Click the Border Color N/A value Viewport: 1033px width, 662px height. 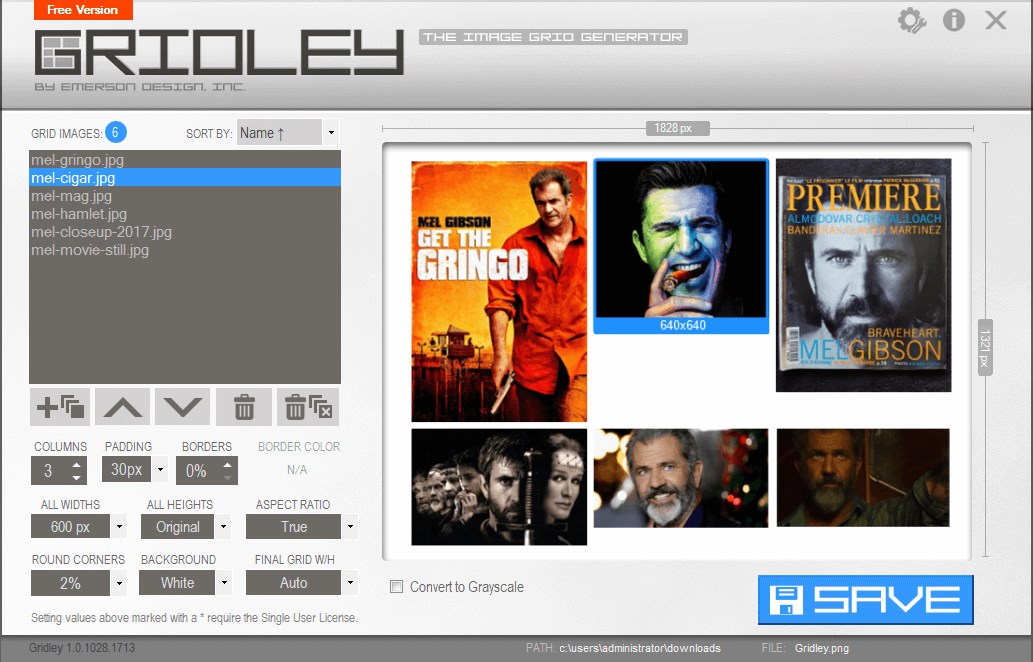tap(297, 470)
